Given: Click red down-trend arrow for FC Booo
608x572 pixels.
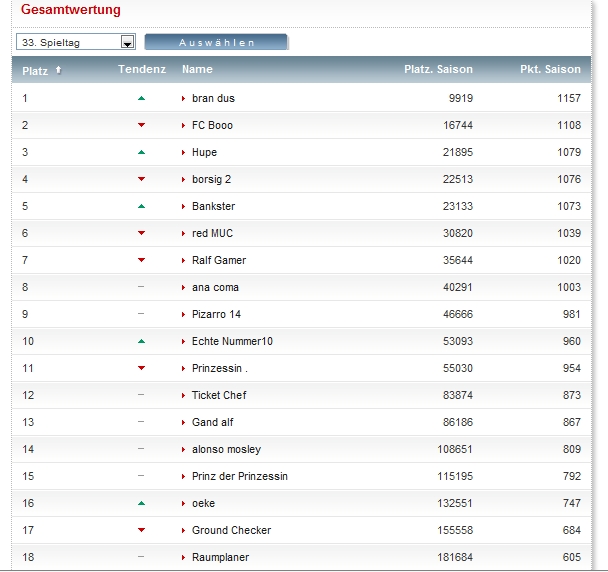Looking at the screenshot, I should click(x=141, y=125).
